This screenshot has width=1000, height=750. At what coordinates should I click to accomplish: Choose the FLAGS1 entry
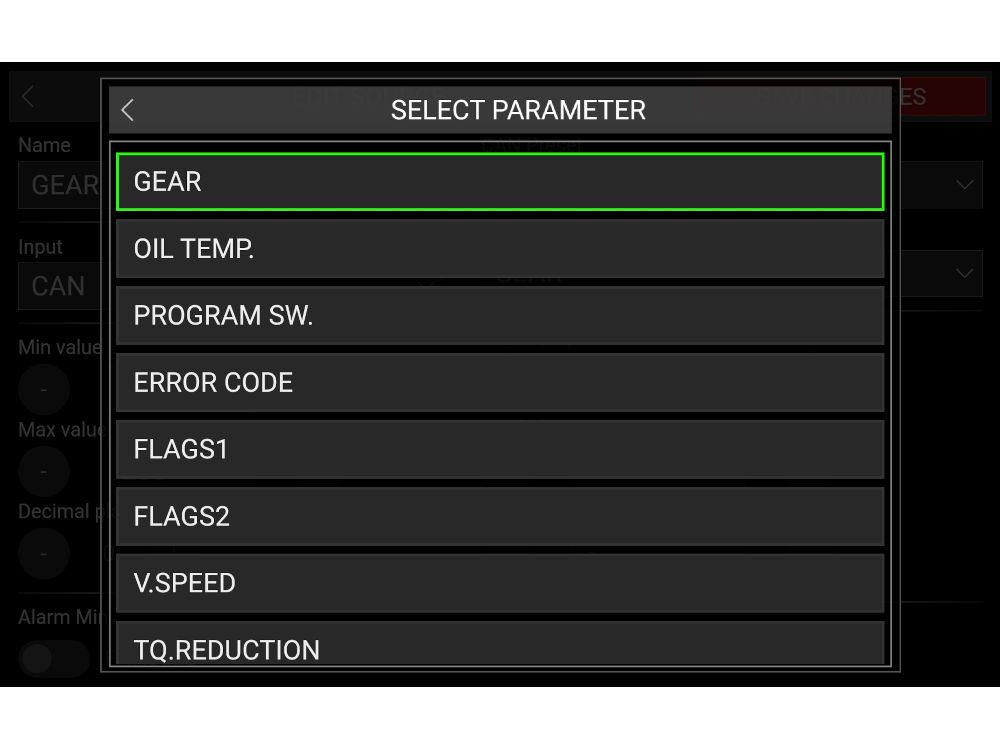[x=500, y=450]
